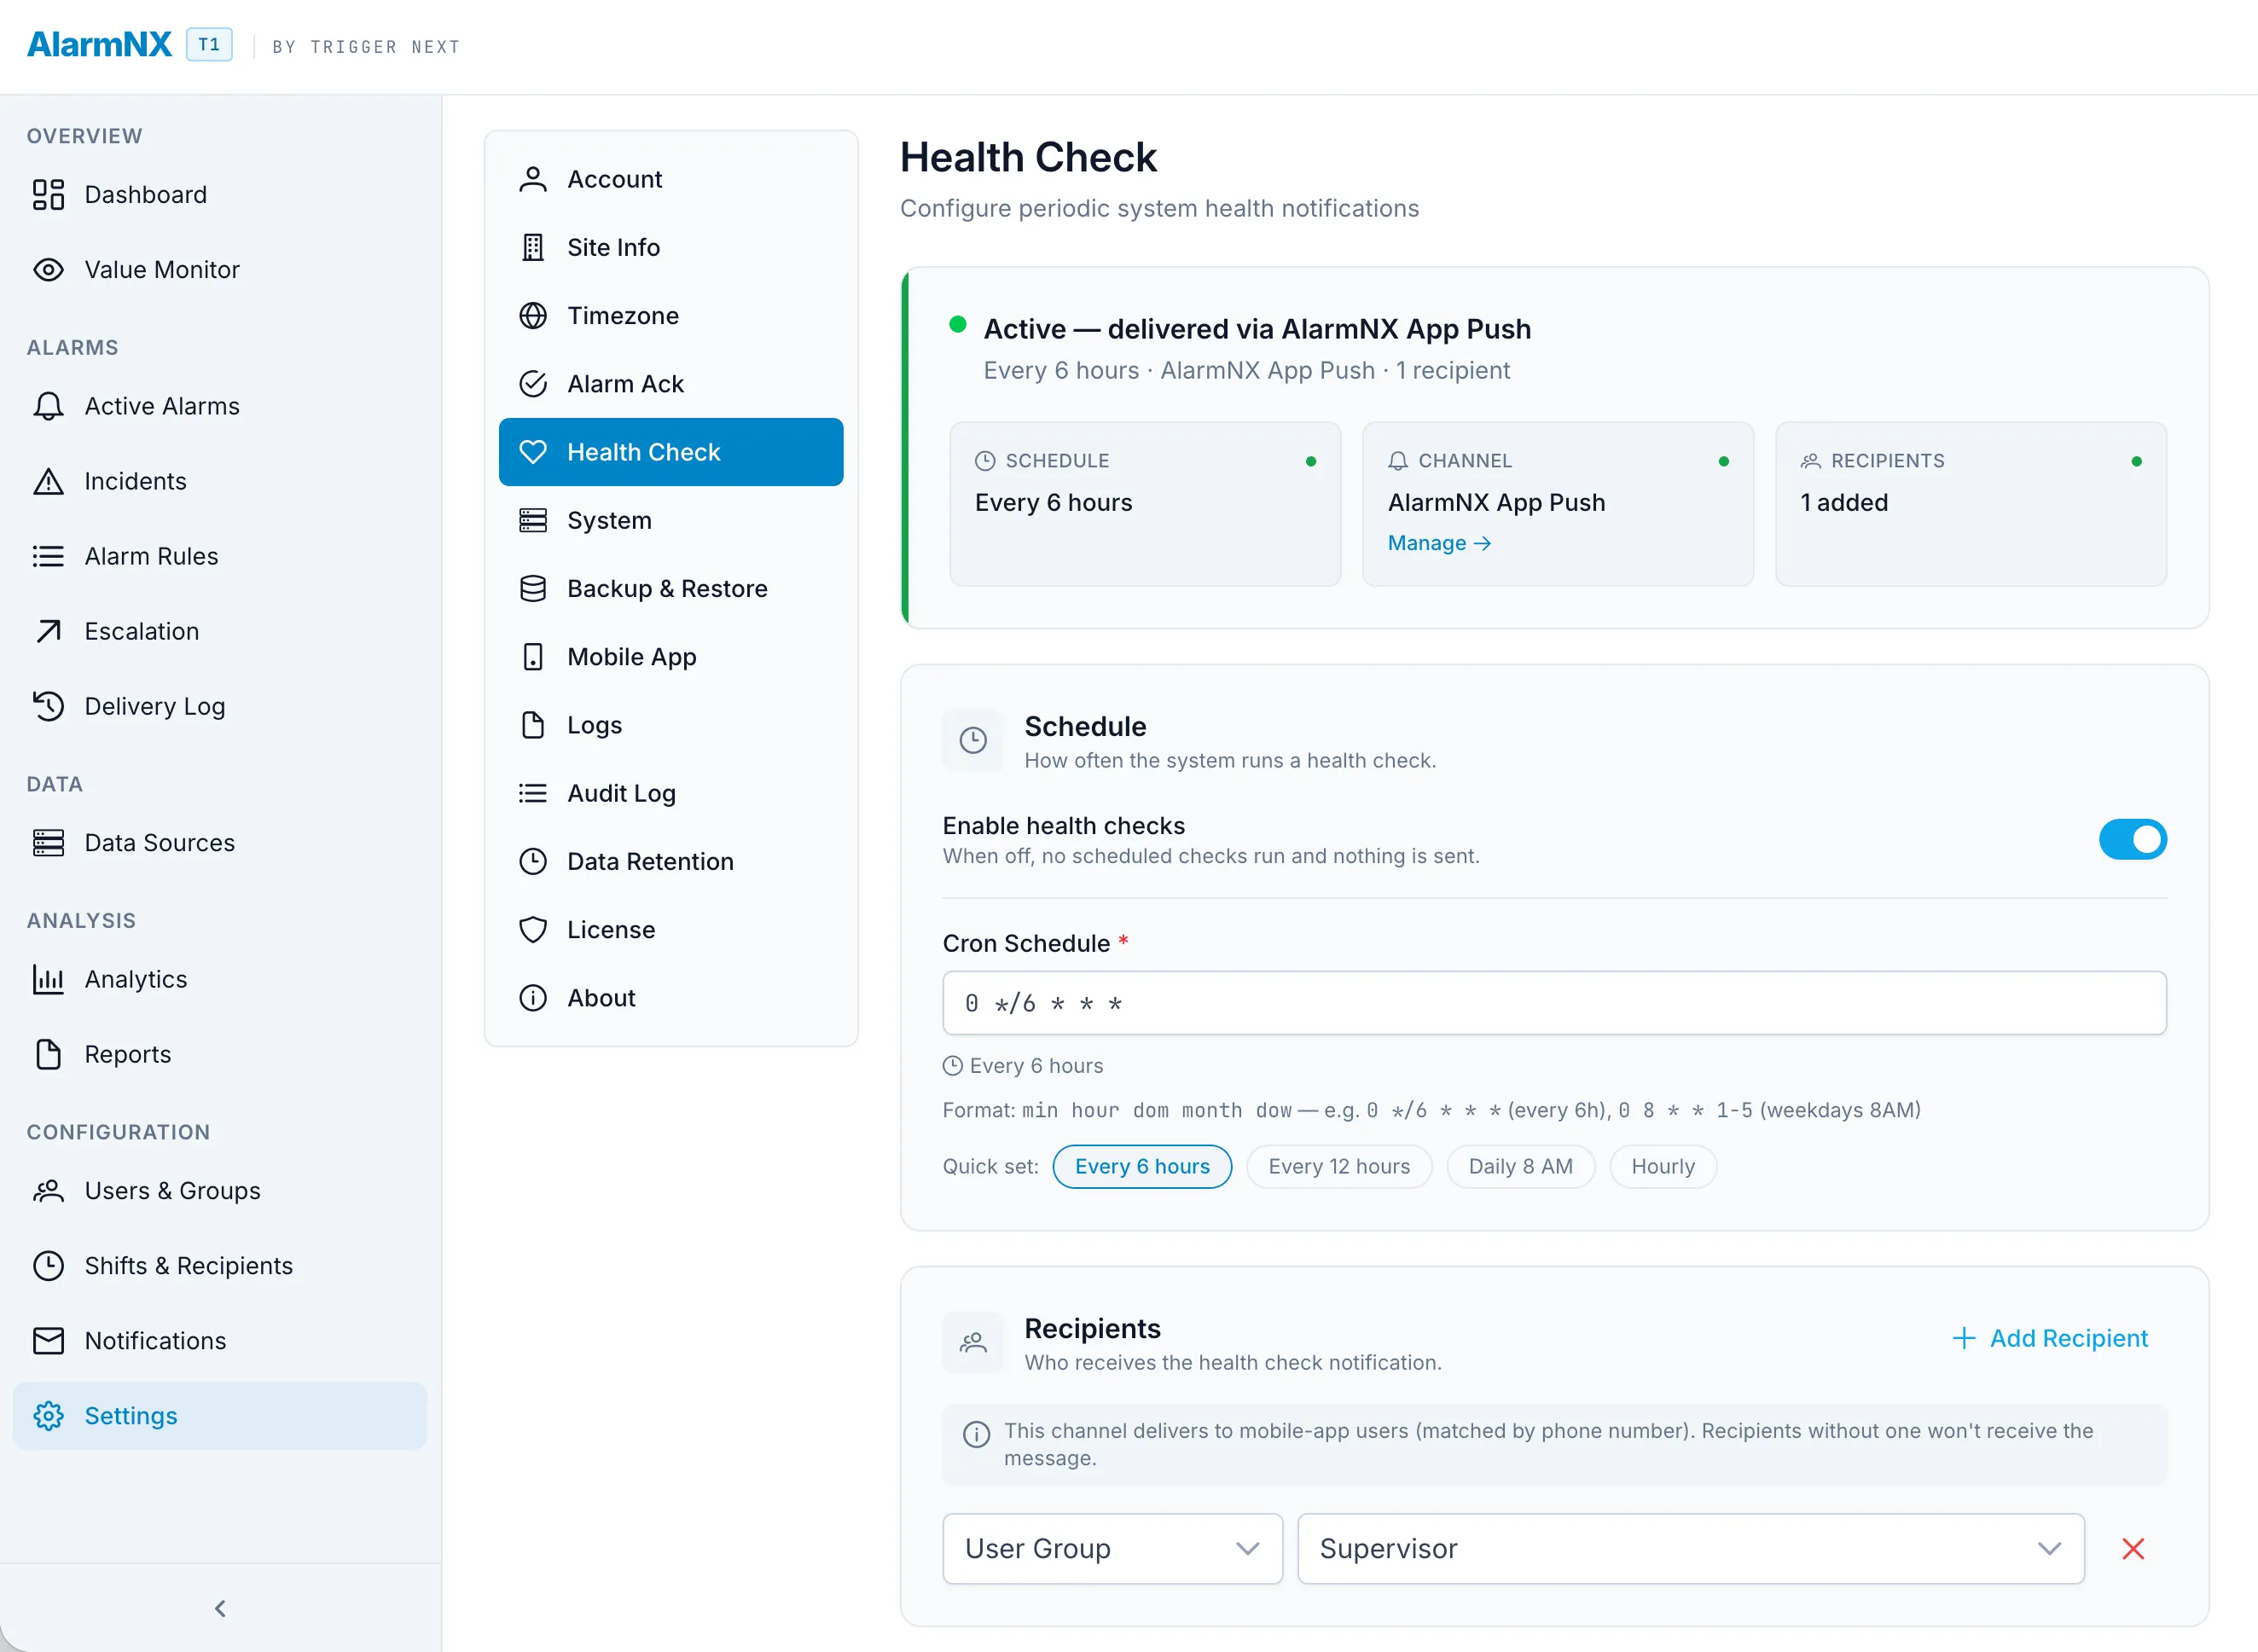Viewport: 2258px width, 1652px height.
Task: Click the T1 badge in header
Action: click(x=209, y=45)
